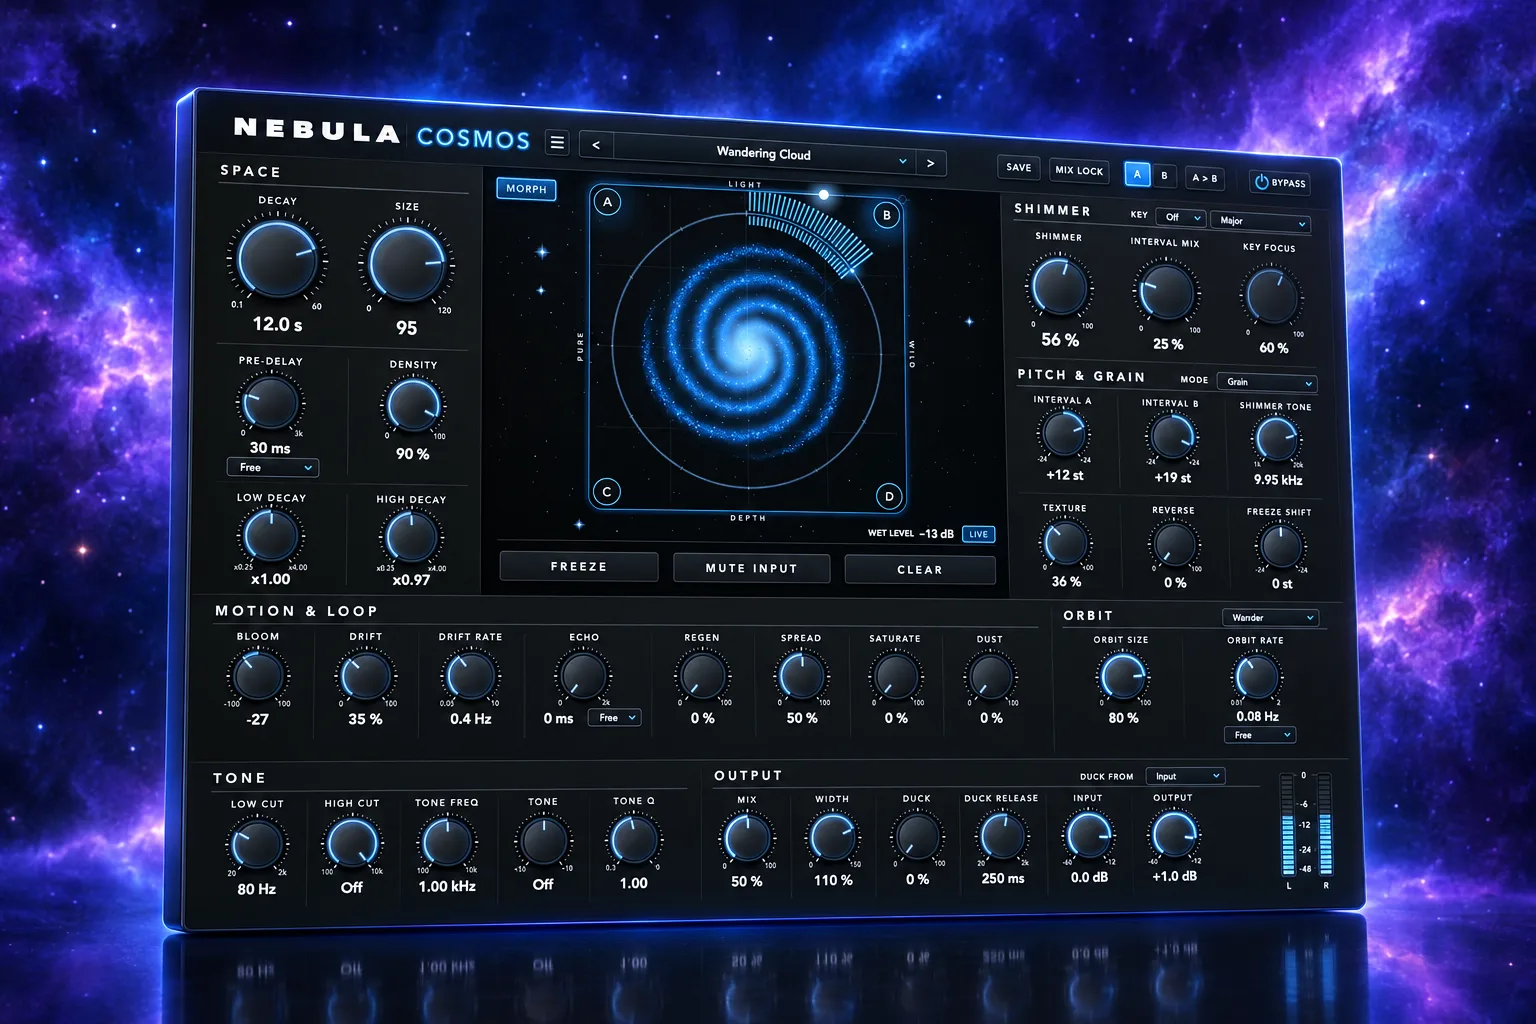Click the Freeze button
The width and height of the screenshot is (1536, 1024).
[579, 566]
